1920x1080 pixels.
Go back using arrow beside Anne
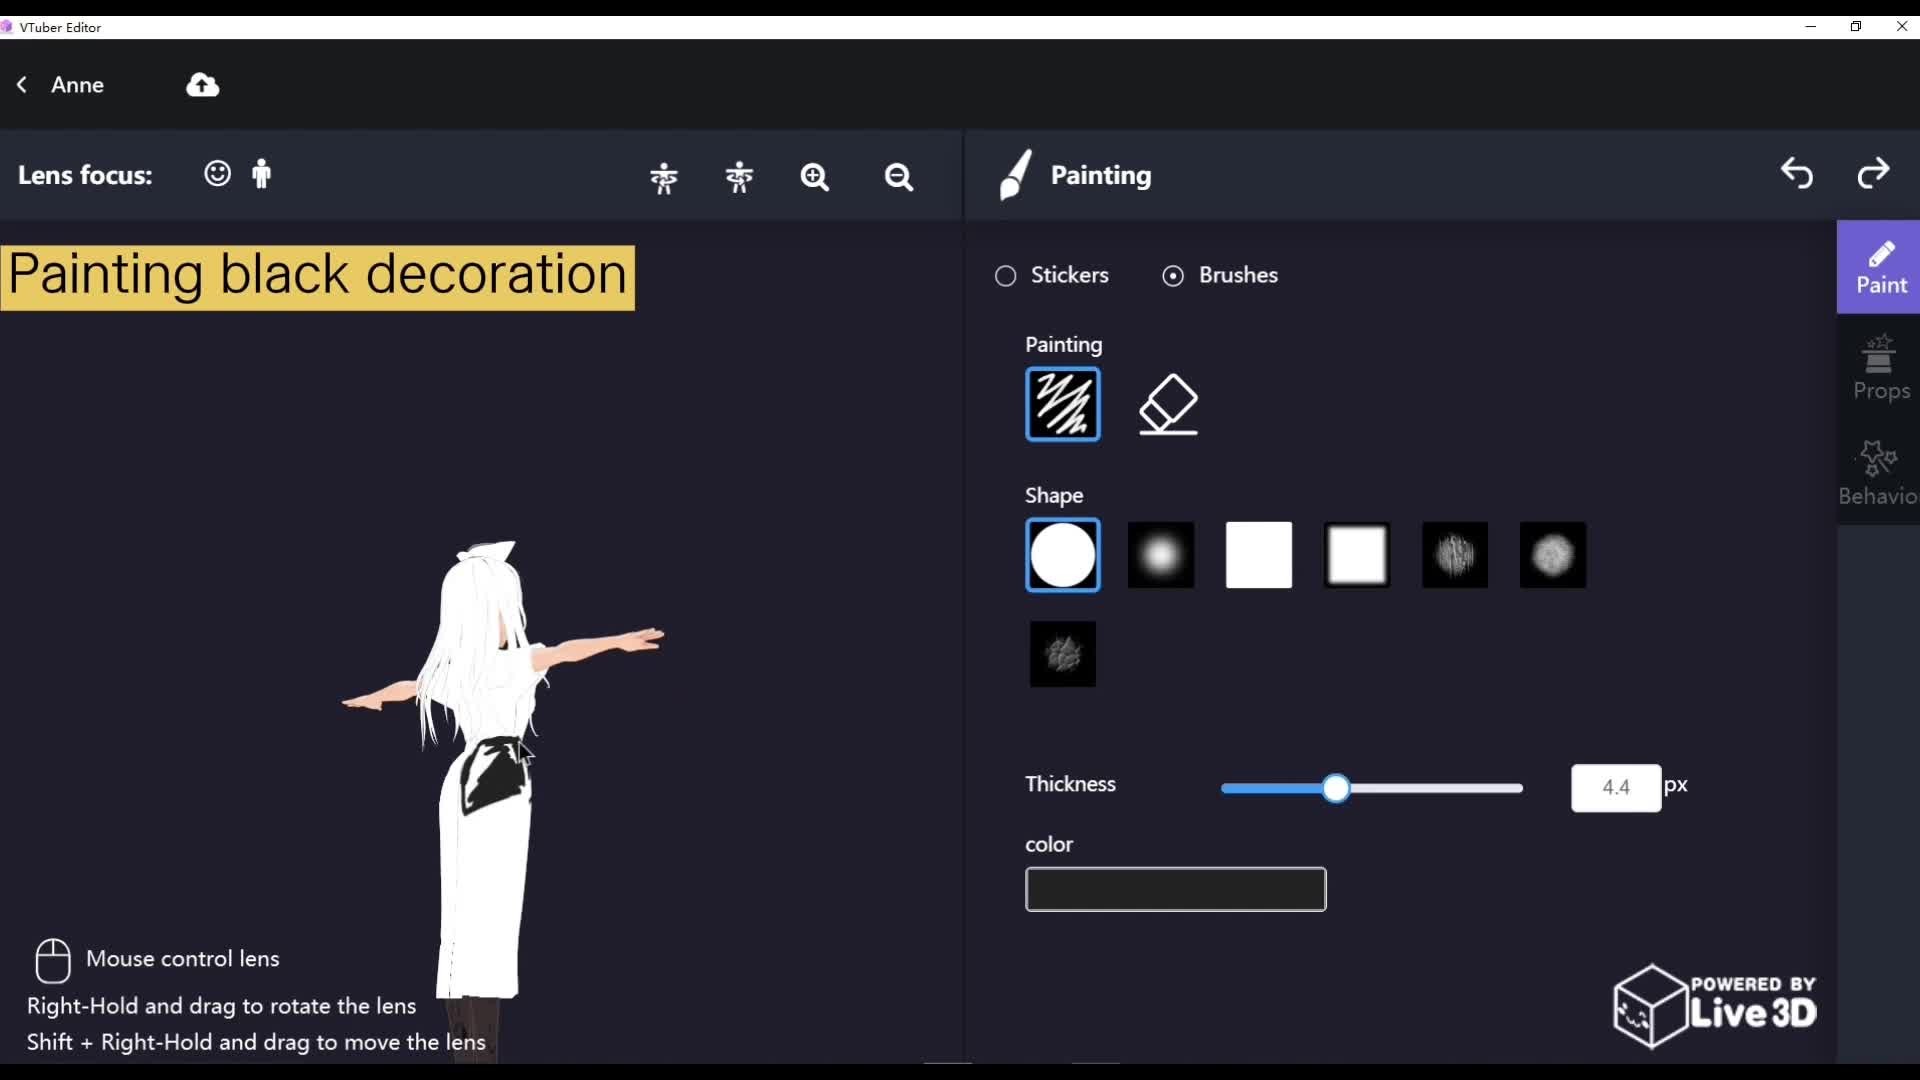coord(22,85)
